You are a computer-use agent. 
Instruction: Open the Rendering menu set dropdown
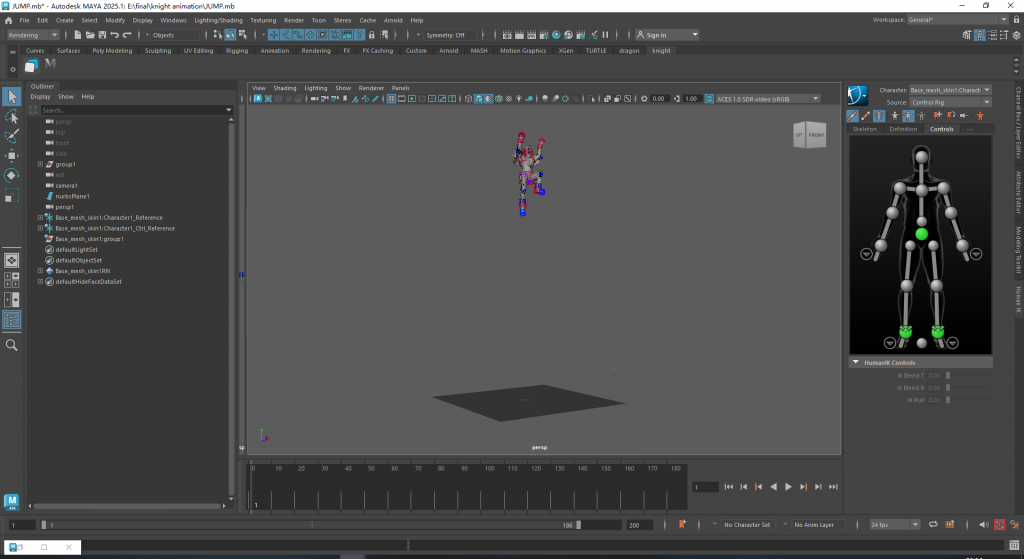click(33, 35)
